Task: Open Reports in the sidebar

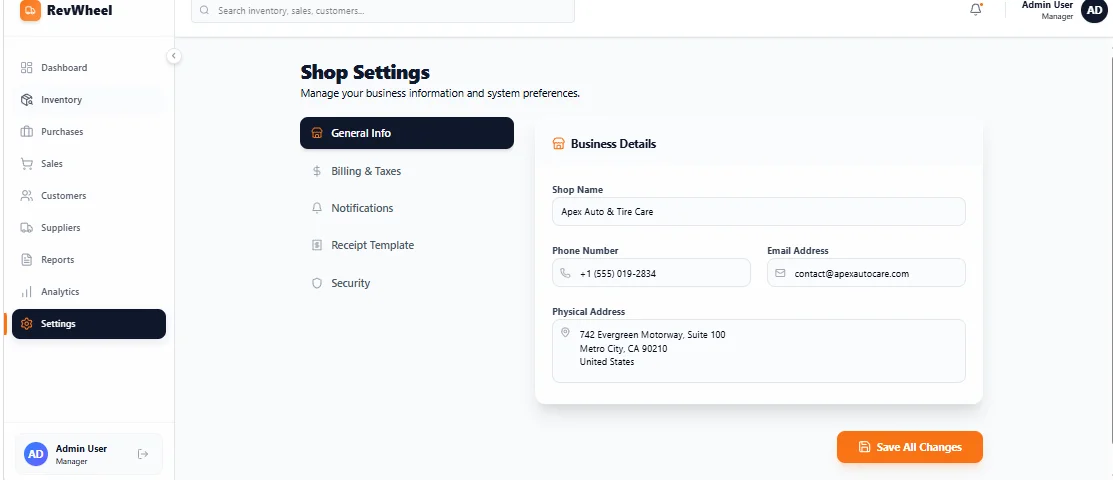Action: click(89, 259)
